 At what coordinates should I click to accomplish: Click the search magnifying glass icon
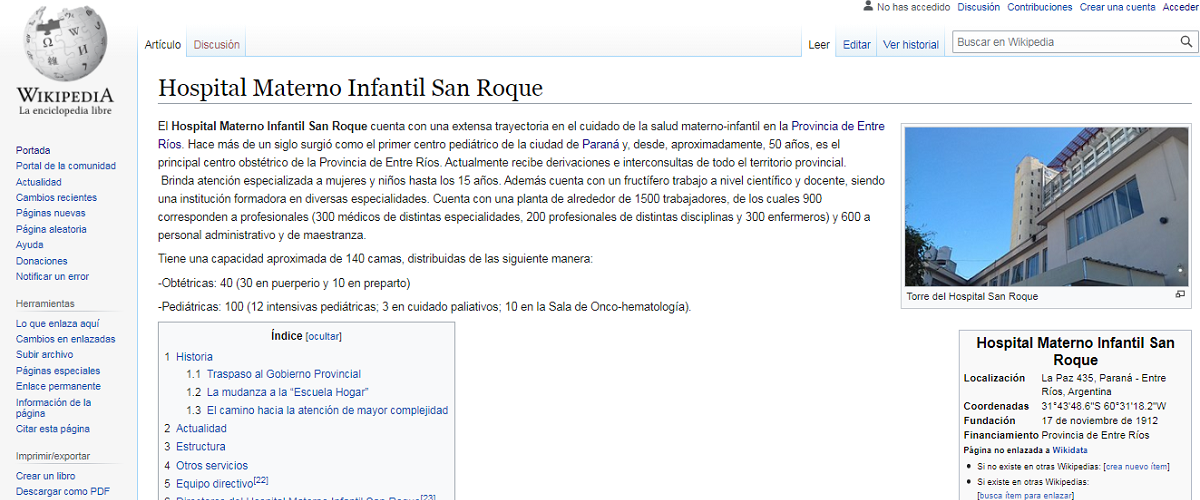pos(1186,42)
